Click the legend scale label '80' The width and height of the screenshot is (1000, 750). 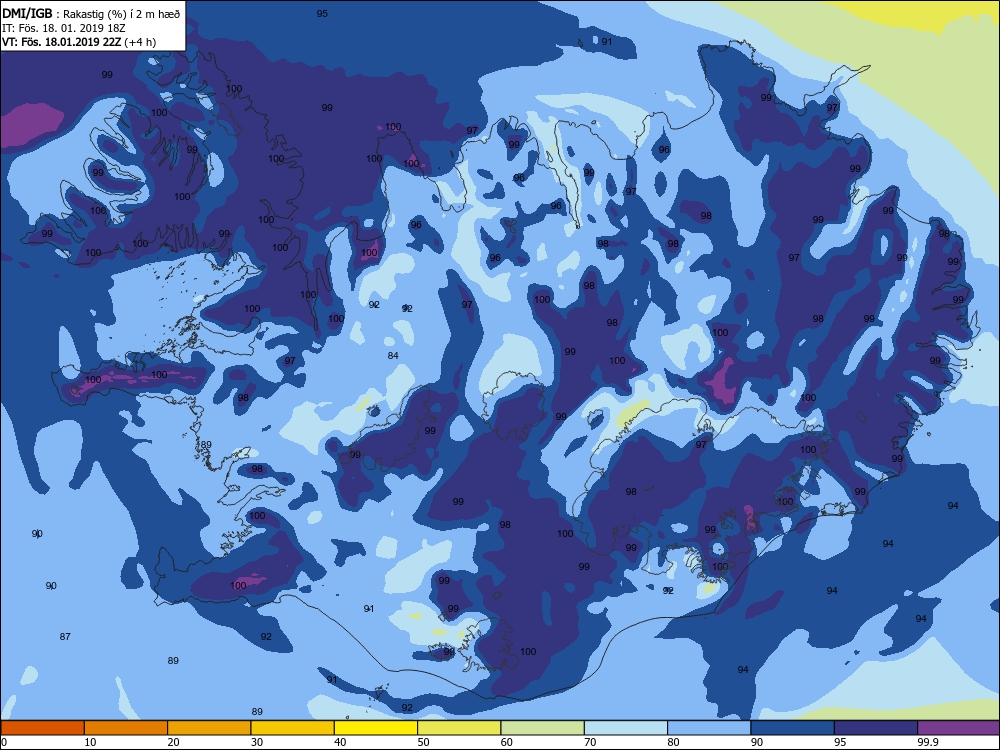[x=673, y=742]
